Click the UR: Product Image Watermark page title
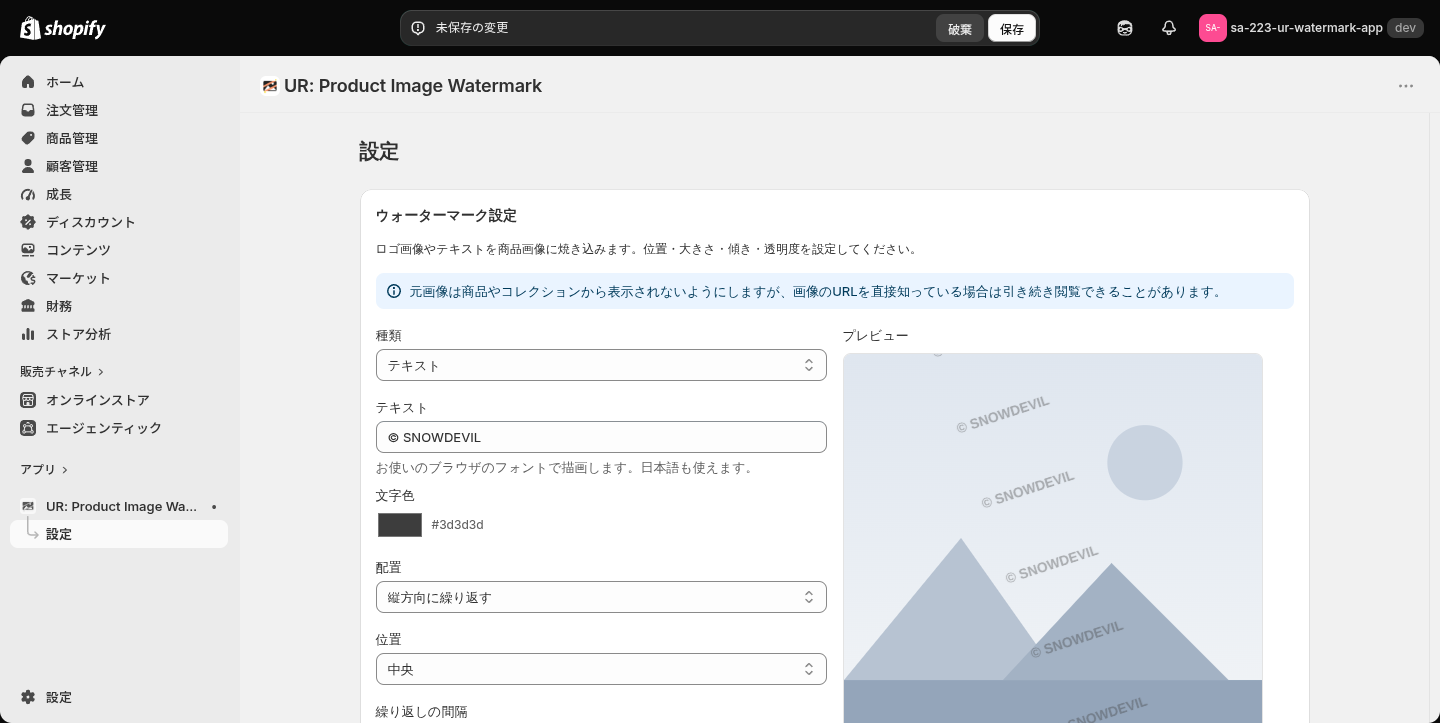Image resolution: width=1440 pixels, height=723 pixels. [x=413, y=86]
